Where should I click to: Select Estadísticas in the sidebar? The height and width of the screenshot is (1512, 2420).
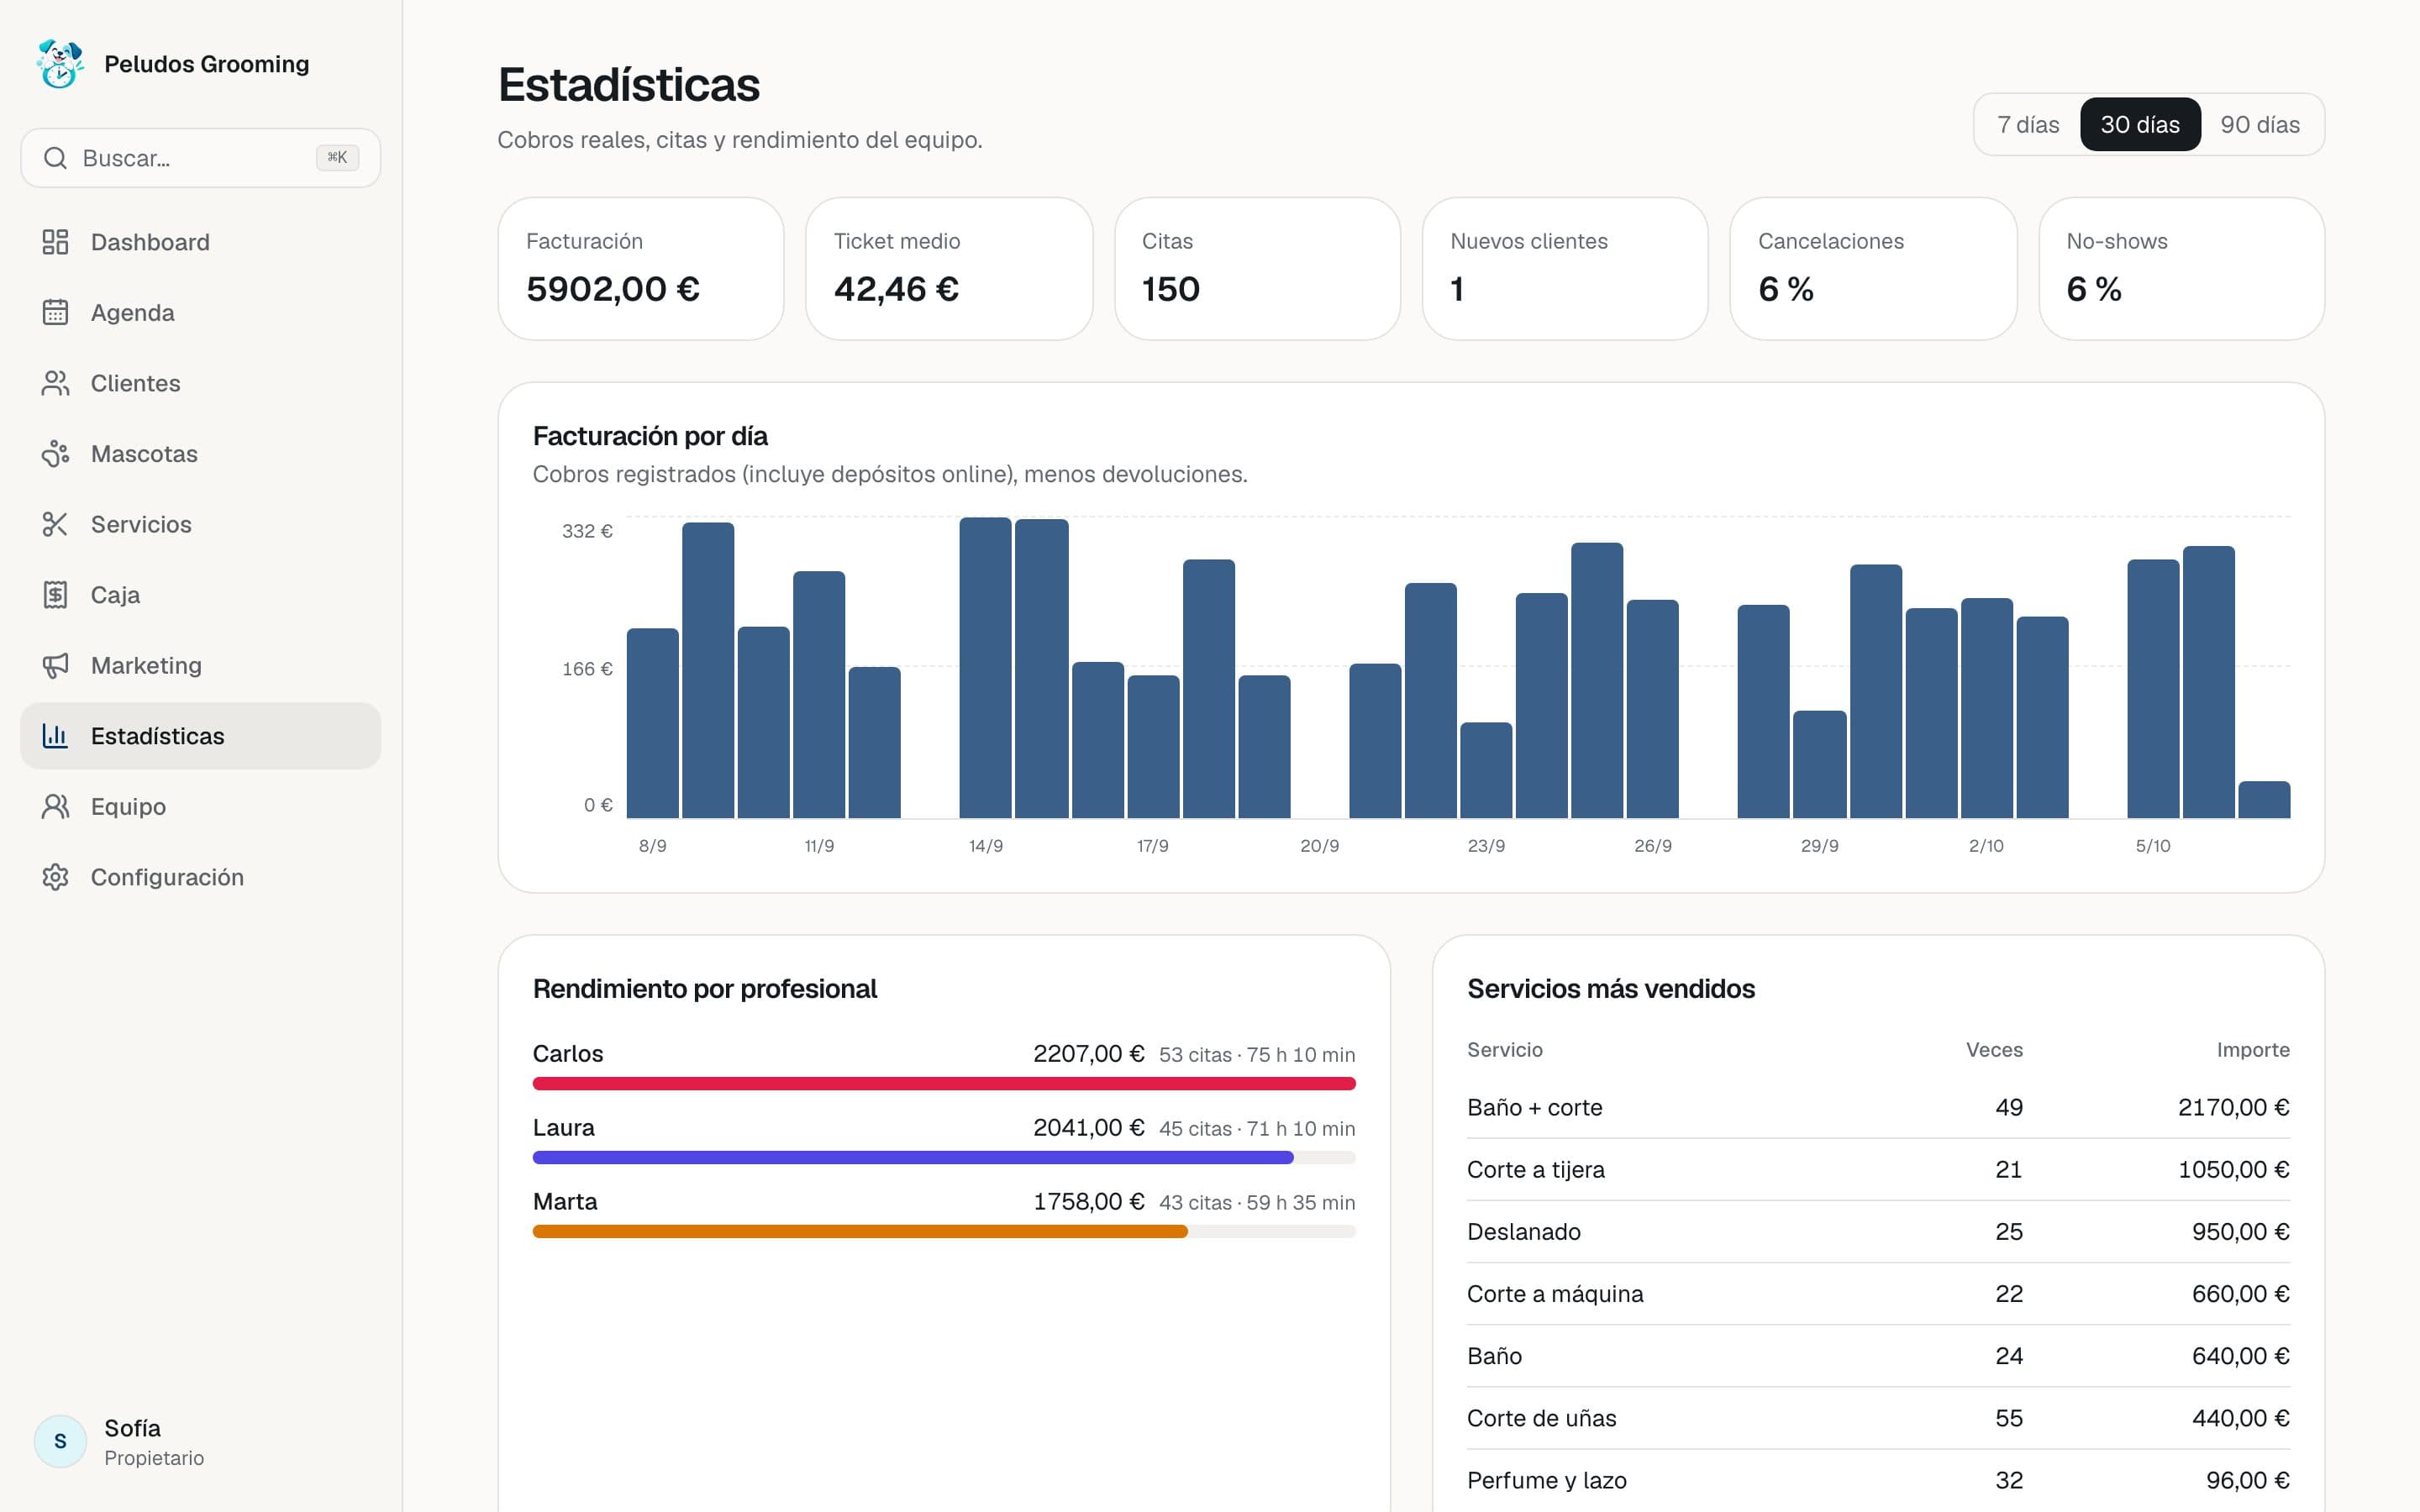[200, 736]
